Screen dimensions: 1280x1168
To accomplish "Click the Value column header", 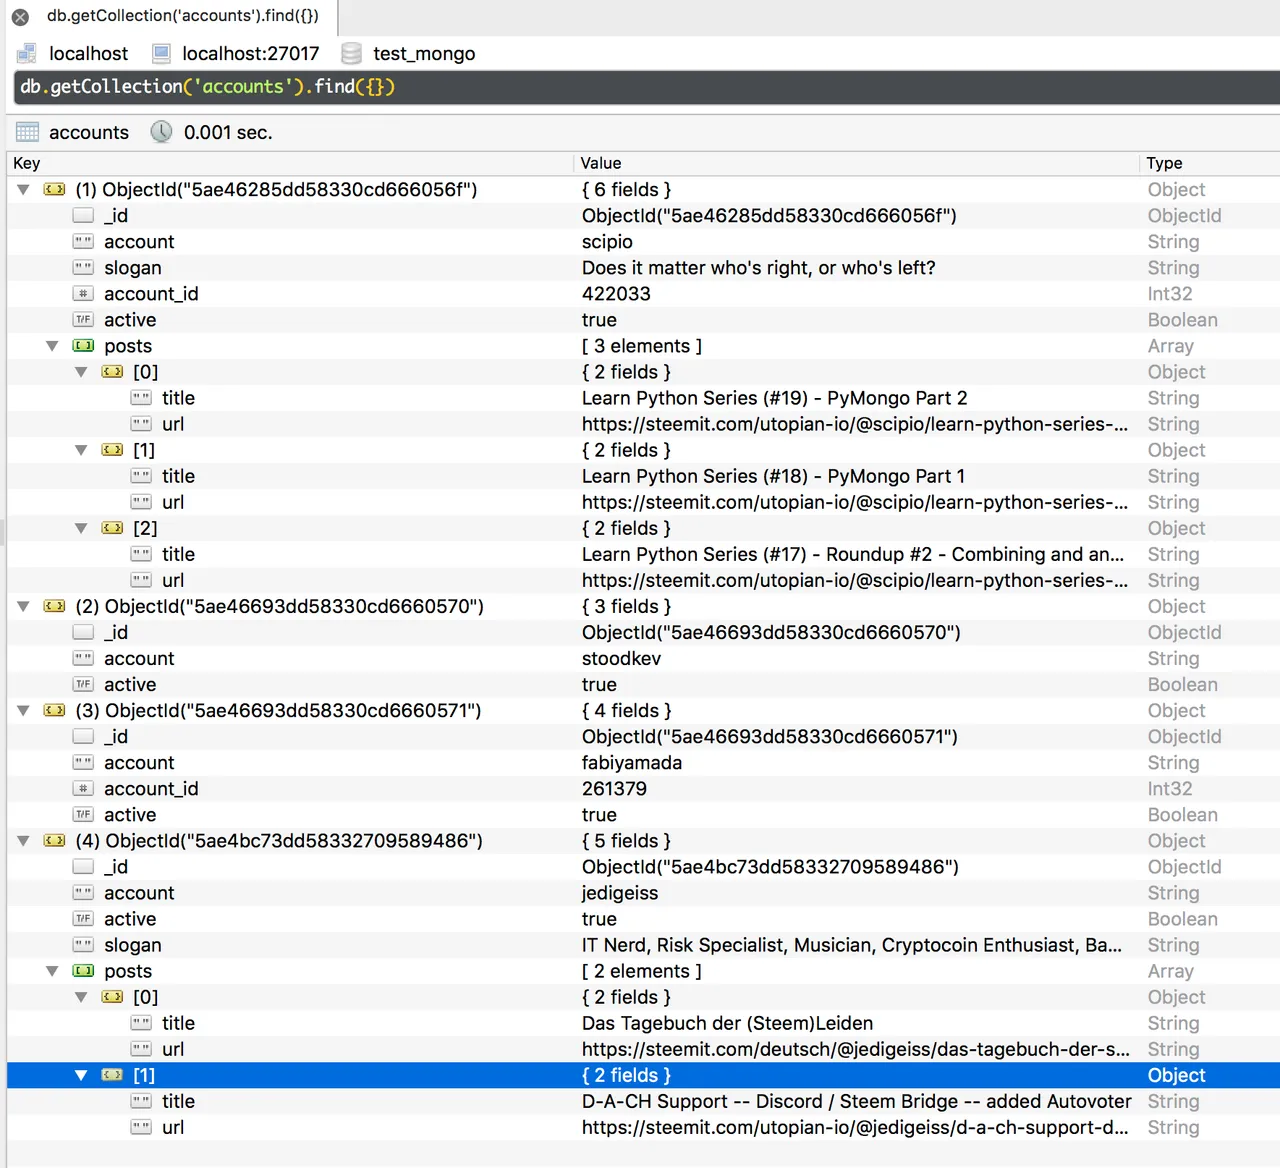I will (x=857, y=163).
